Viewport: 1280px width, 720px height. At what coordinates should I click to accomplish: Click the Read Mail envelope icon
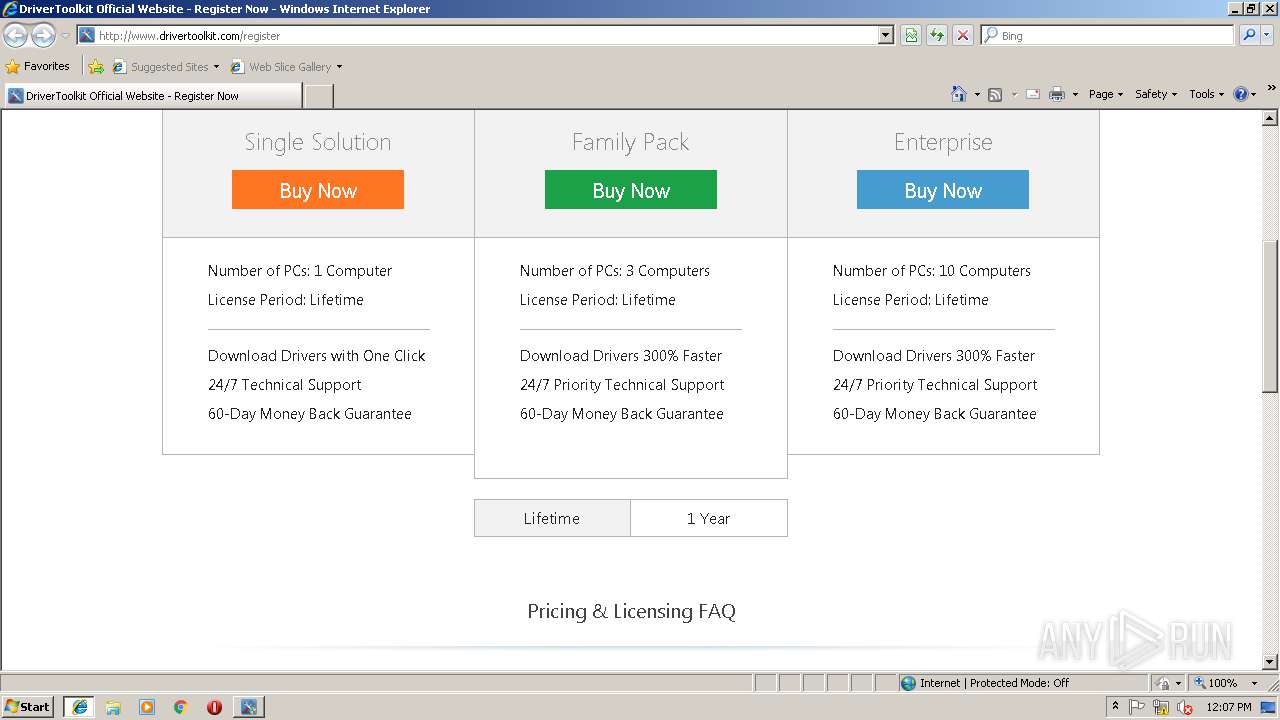(x=1033, y=94)
